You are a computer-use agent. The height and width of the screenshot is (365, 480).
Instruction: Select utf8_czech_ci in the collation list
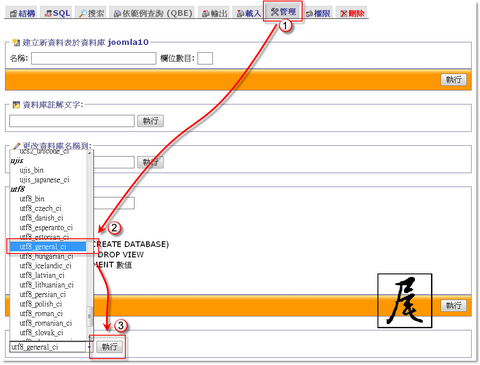pyautogui.click(x=48, y=208)
